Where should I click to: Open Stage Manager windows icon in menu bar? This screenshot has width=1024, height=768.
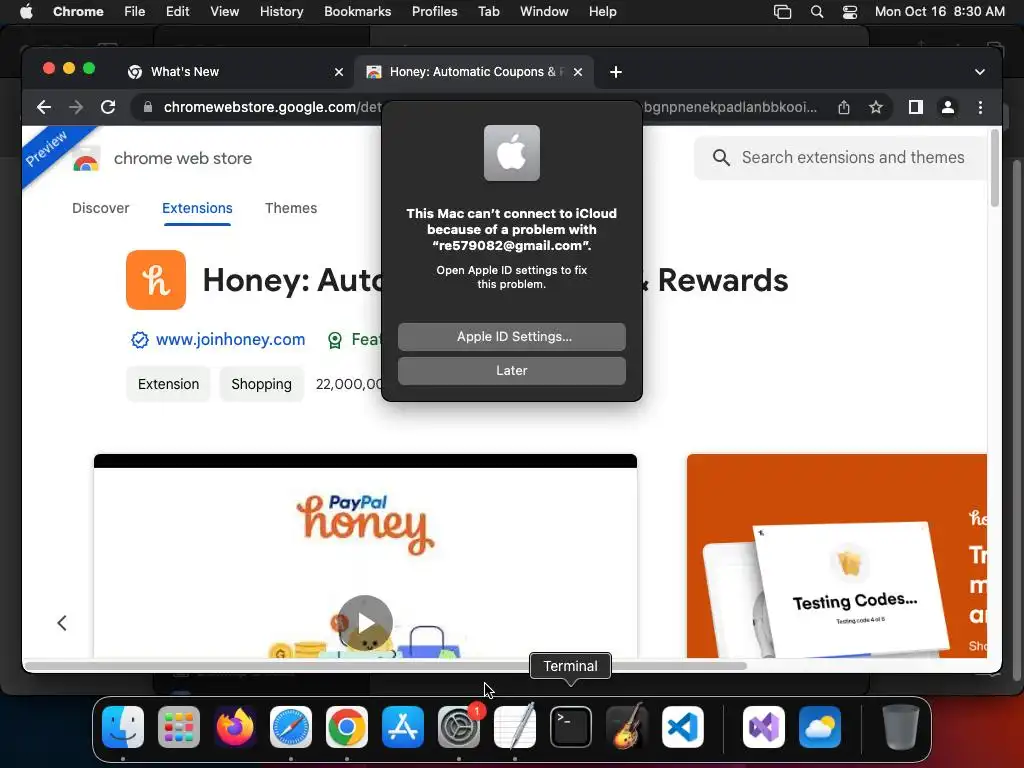click(x=782, y=11)
